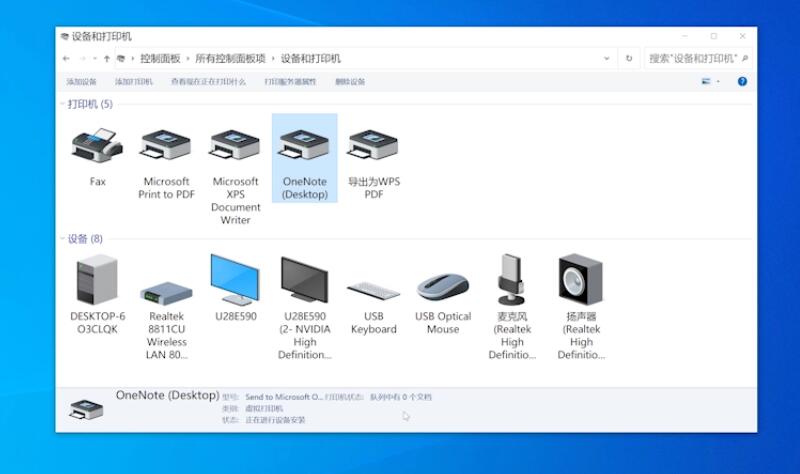This screenshot has height=474, width=800.
Task: Go up one level with up arrow
Action: 107,59
